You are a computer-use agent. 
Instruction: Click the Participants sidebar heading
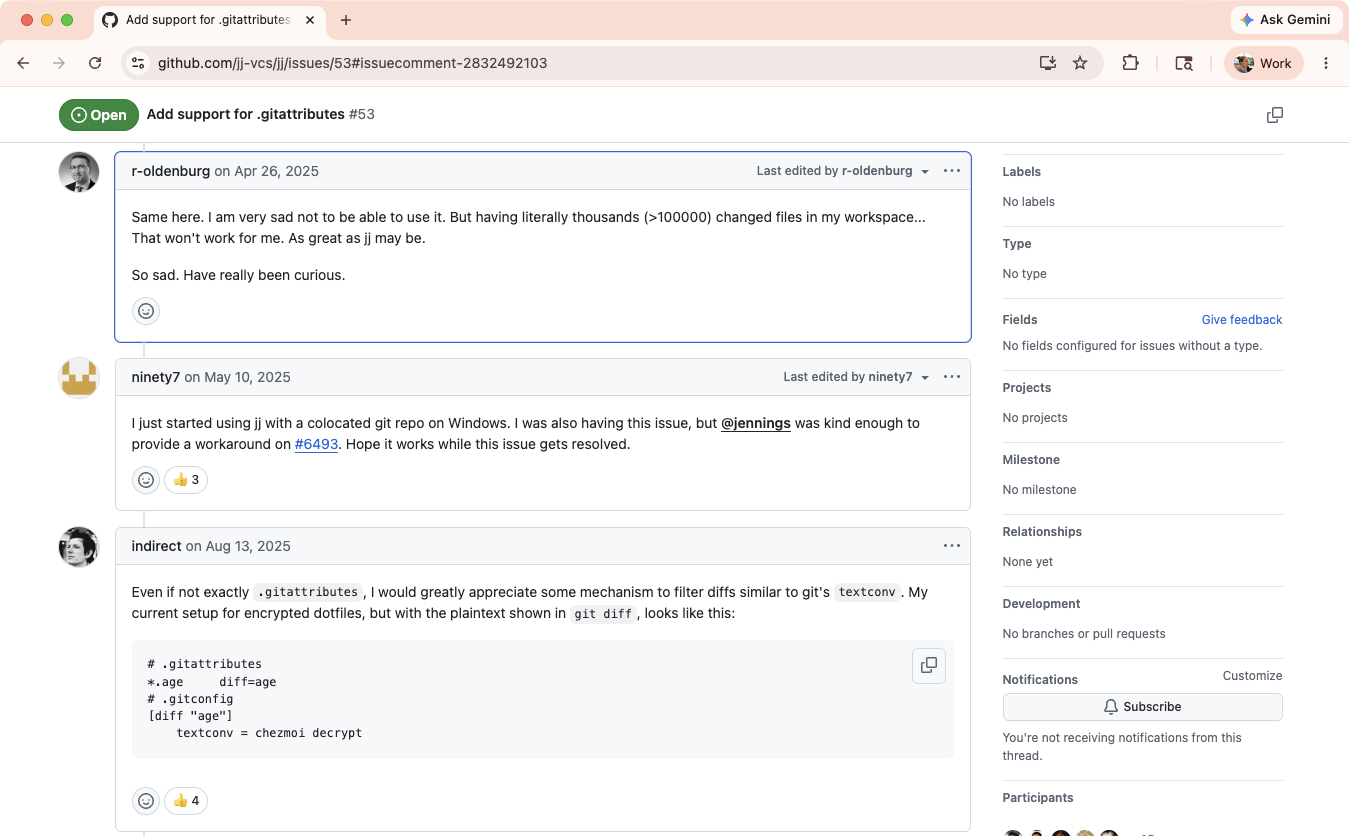(1038, 798)
